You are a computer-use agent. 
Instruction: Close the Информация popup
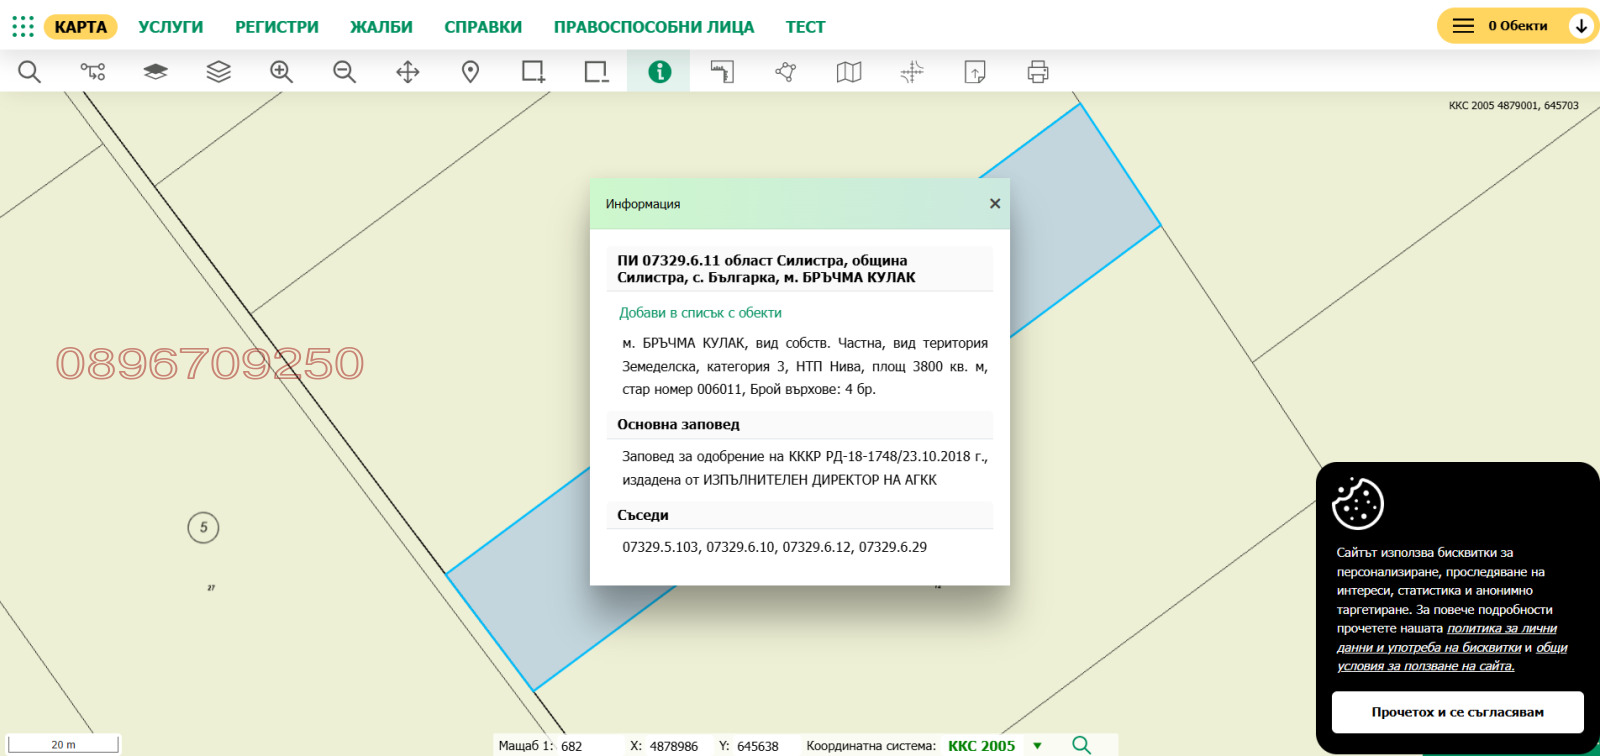(x=995, y=203)
